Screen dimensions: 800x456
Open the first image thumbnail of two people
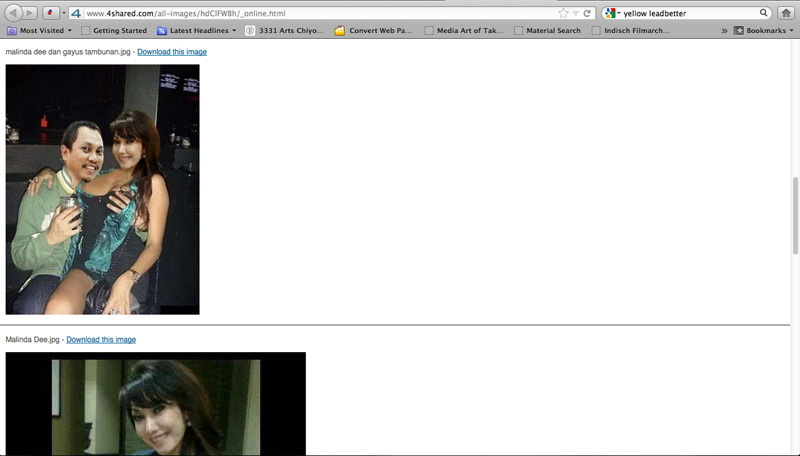(x=103, y=189)
